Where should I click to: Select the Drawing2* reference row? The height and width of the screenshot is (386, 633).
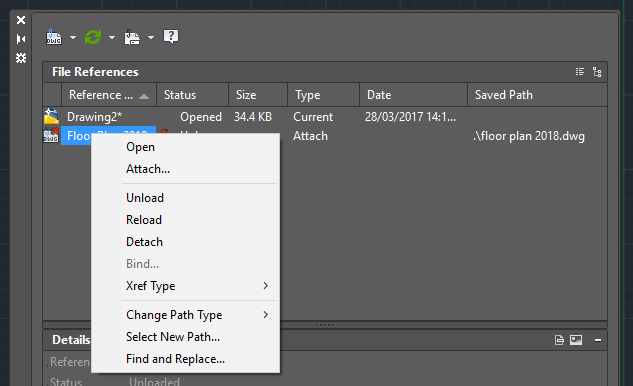point(325,117)
